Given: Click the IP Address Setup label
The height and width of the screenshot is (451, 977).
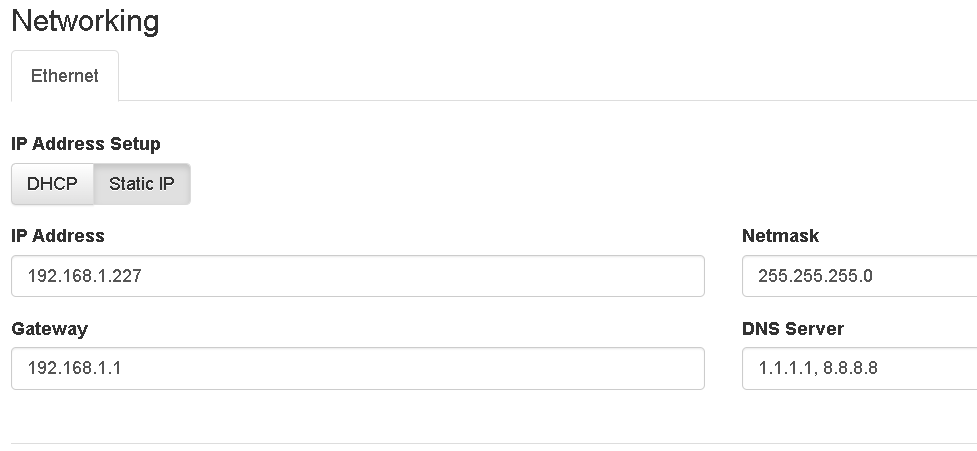Looking at the screenshot, I should click(x=86, y=143).
